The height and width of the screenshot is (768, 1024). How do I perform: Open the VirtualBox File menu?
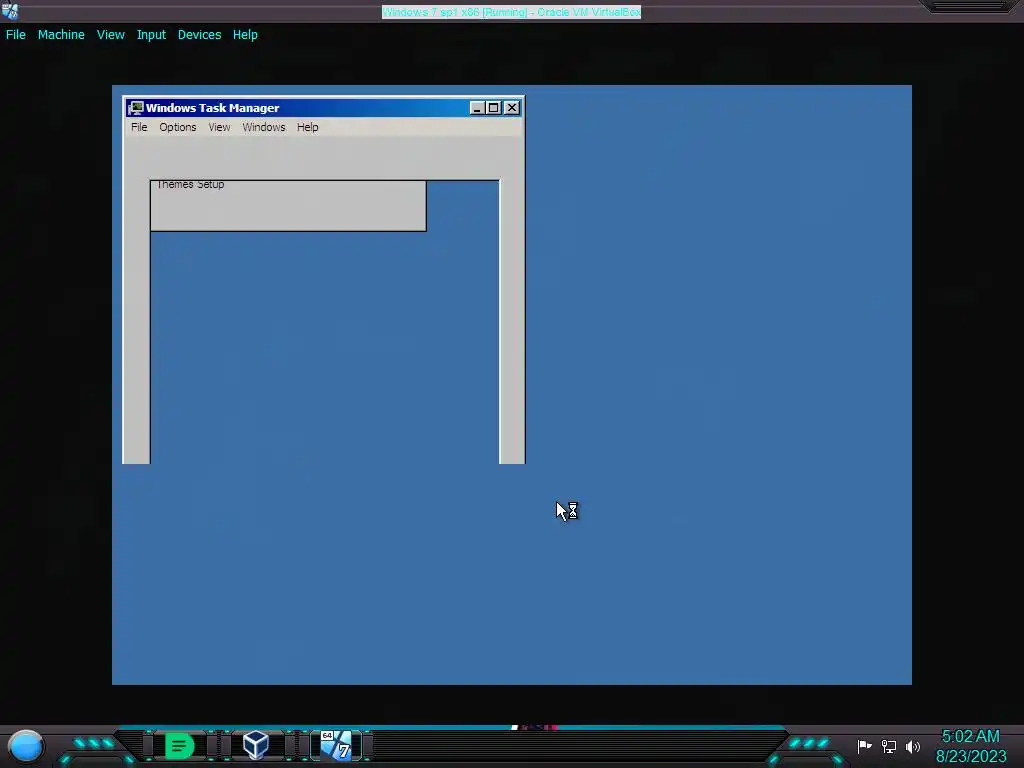coord(16,35)
